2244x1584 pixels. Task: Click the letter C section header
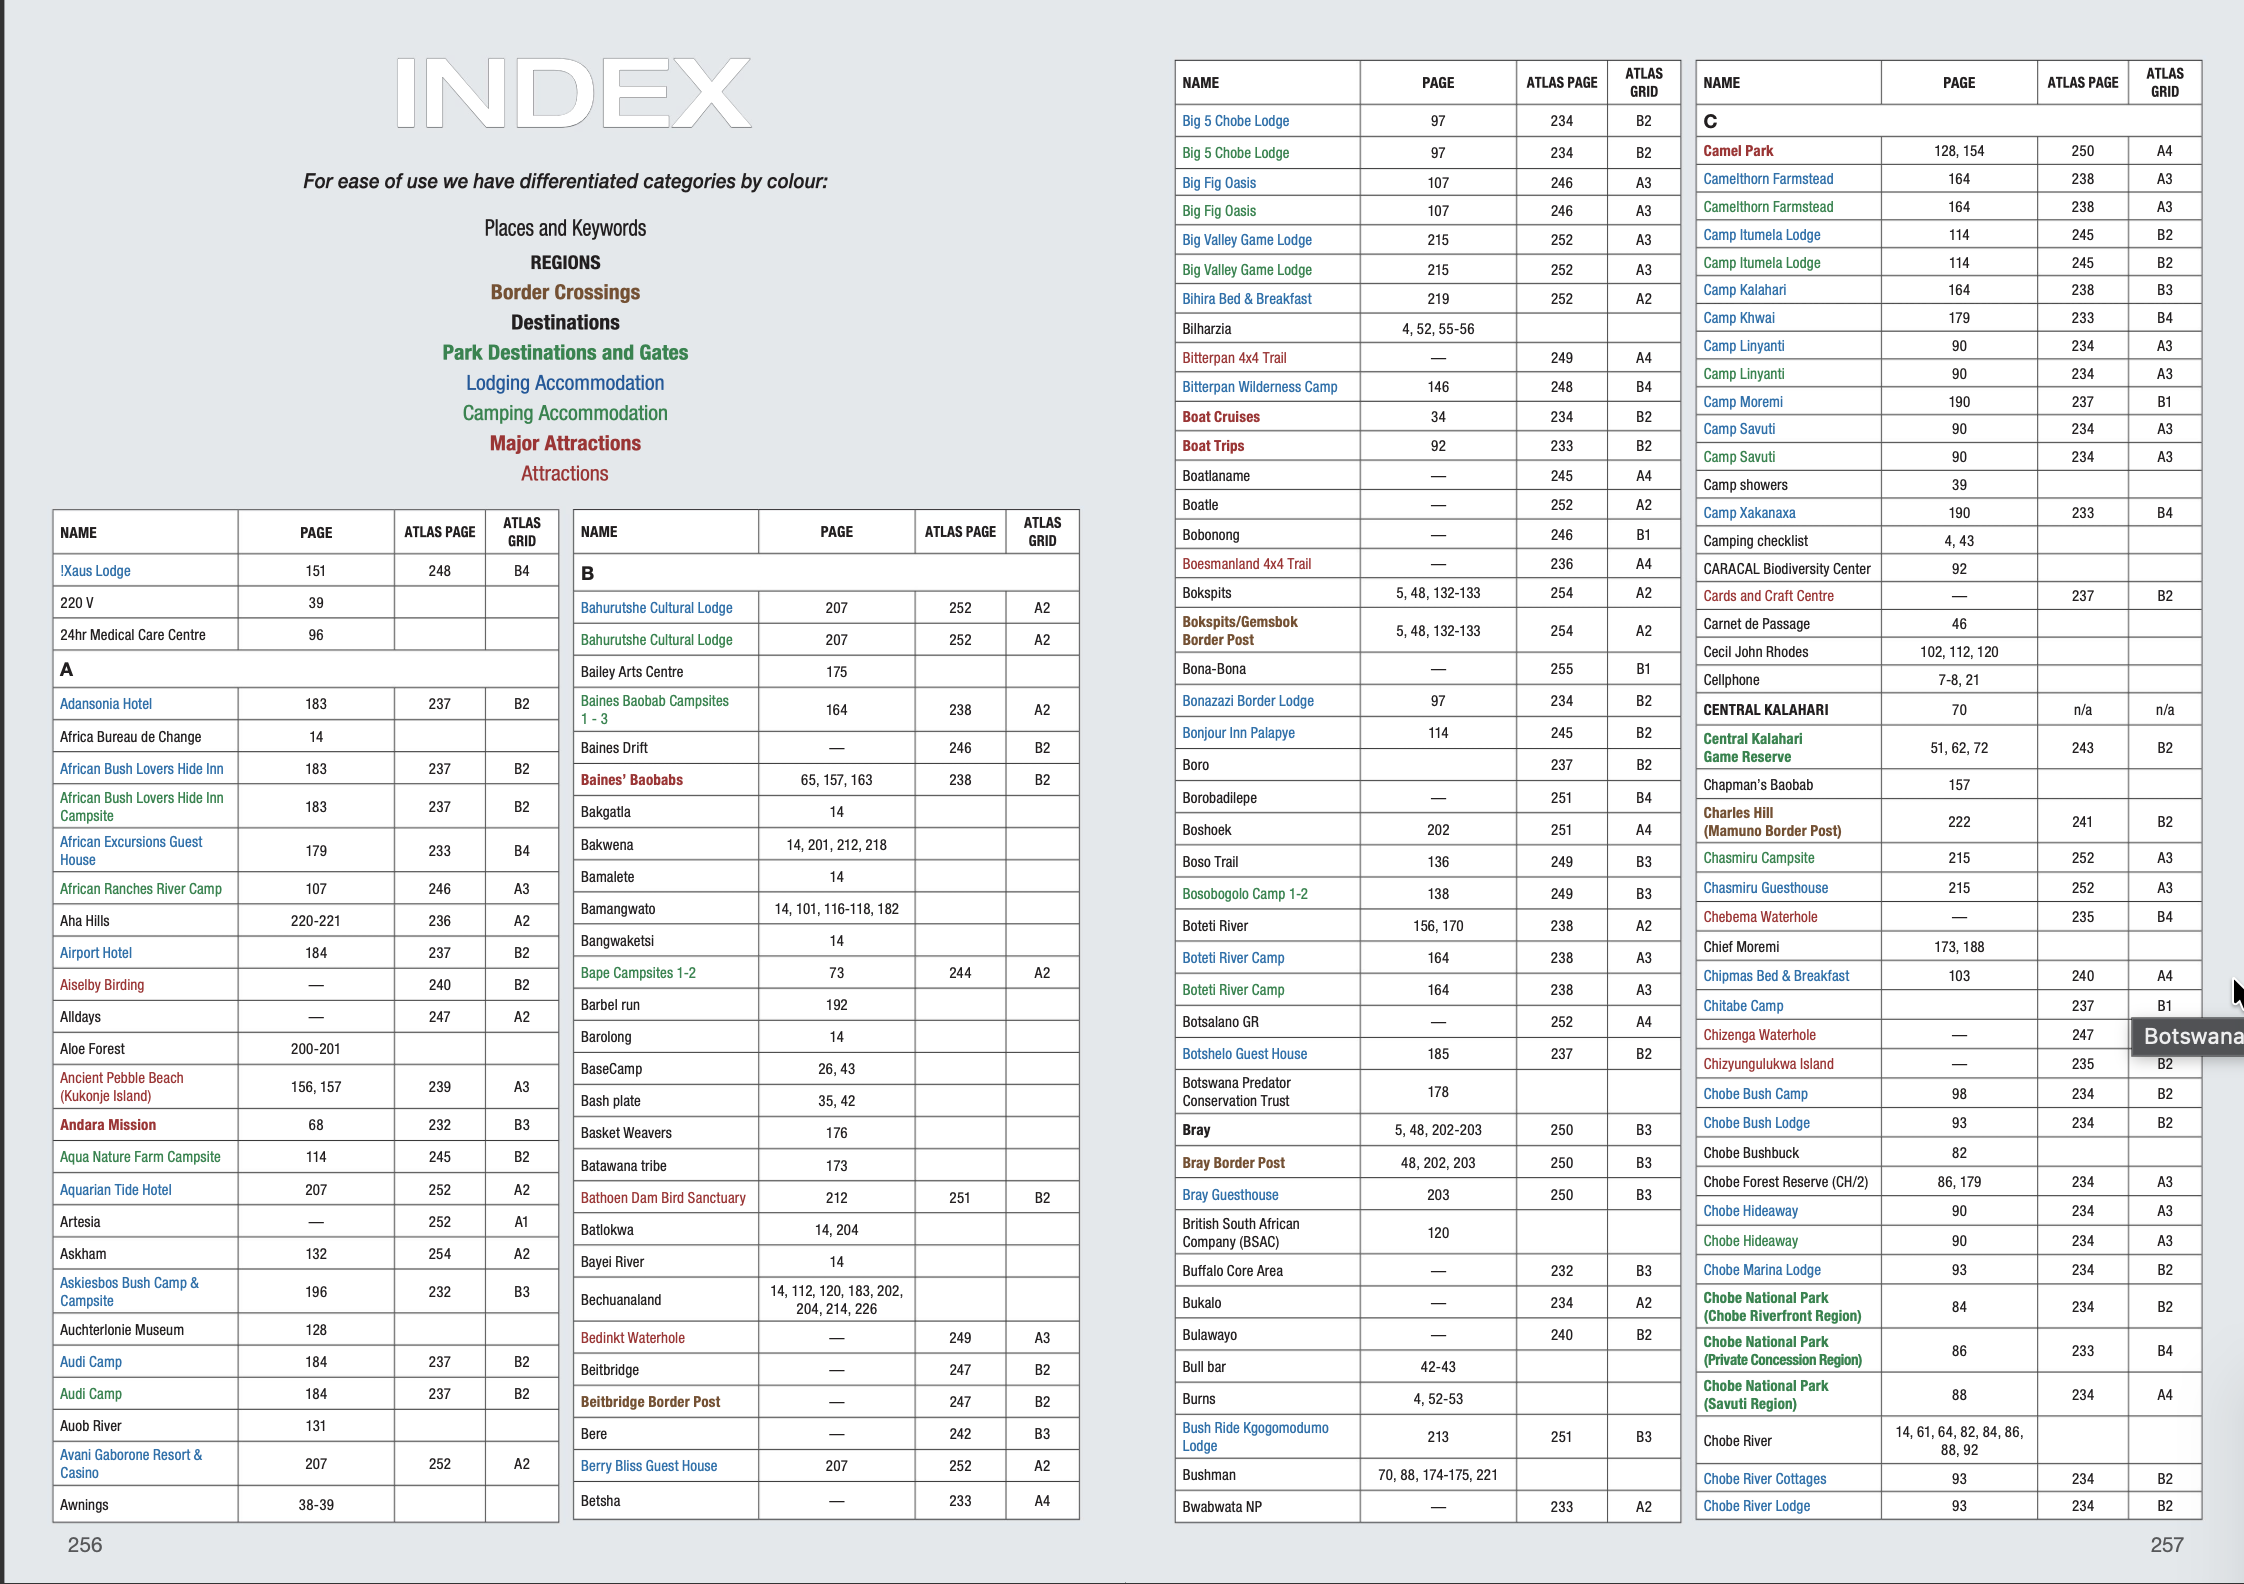(1710, 121)
